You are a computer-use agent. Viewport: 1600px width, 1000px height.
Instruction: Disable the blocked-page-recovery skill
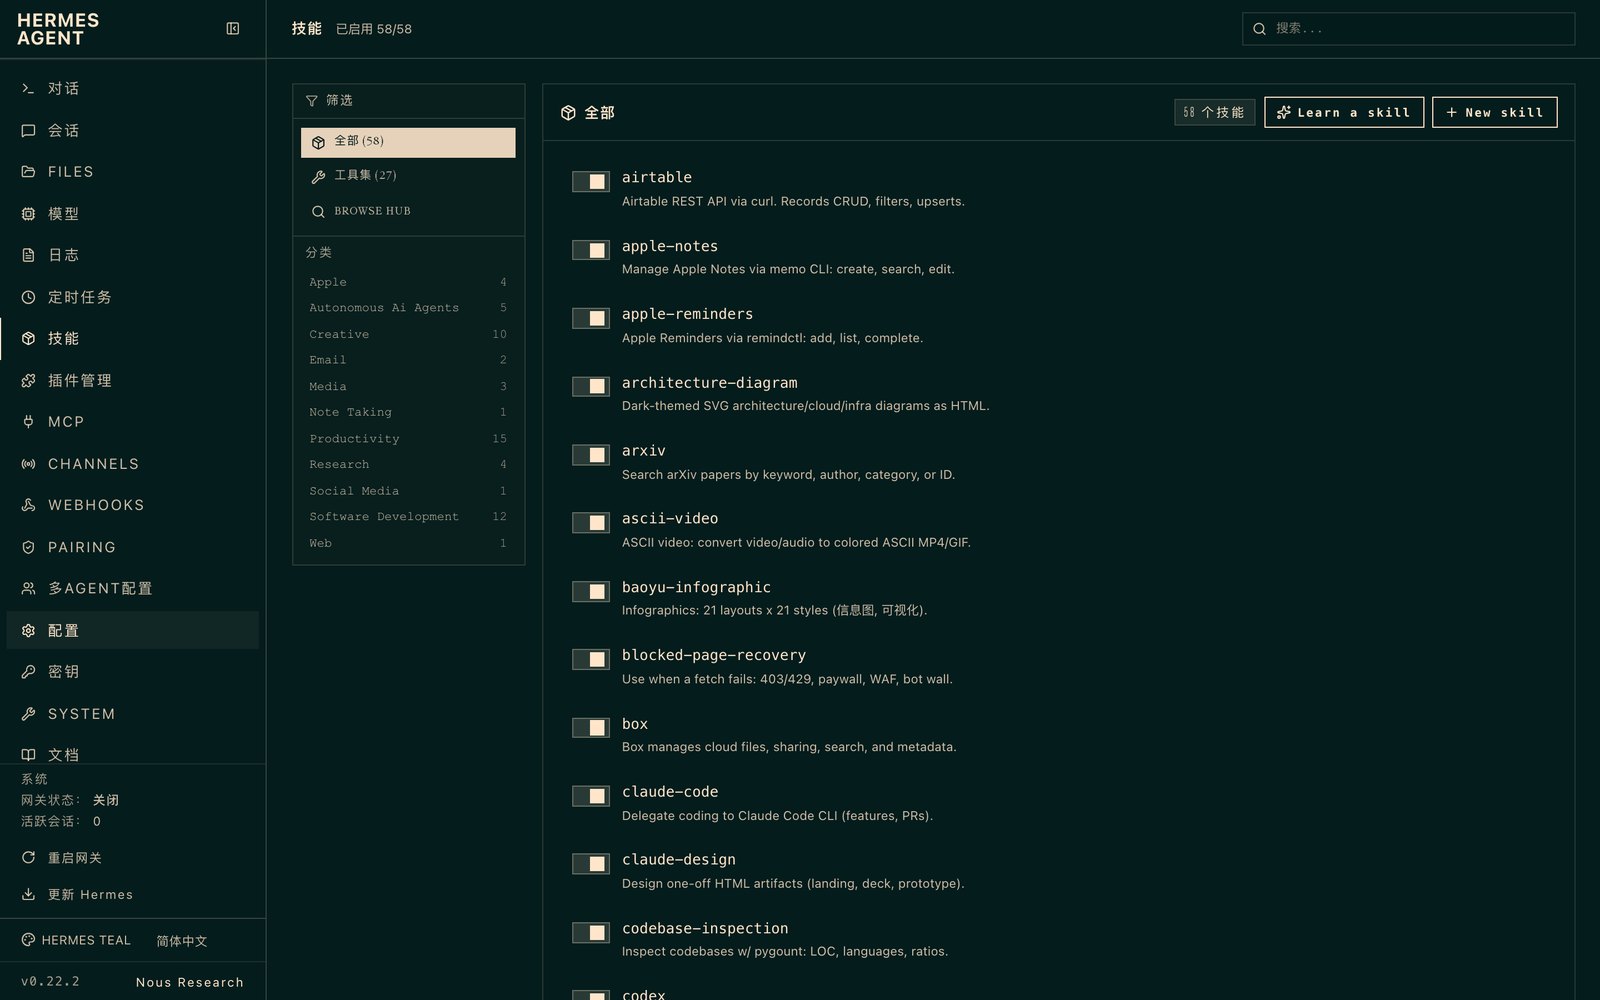[591, 659]
